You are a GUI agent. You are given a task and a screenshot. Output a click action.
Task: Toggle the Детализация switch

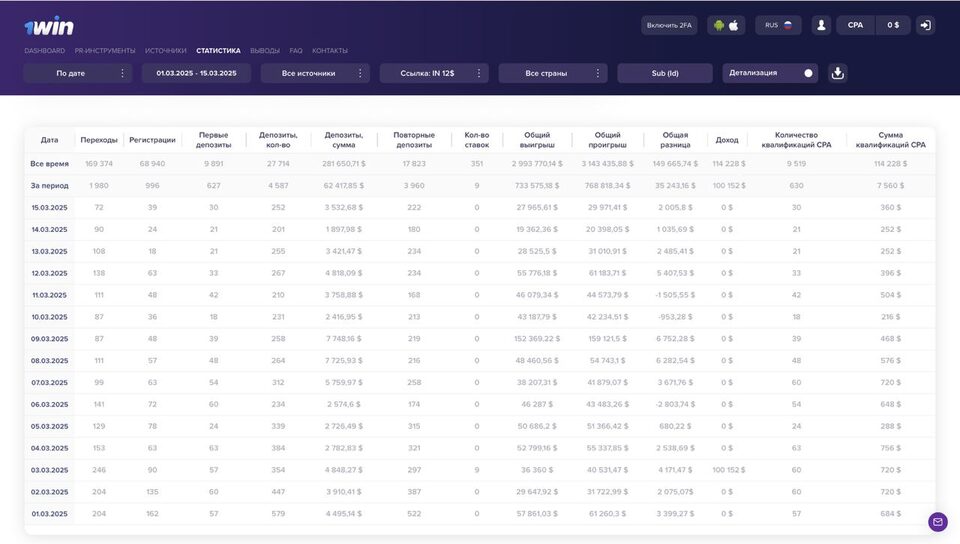807,73
